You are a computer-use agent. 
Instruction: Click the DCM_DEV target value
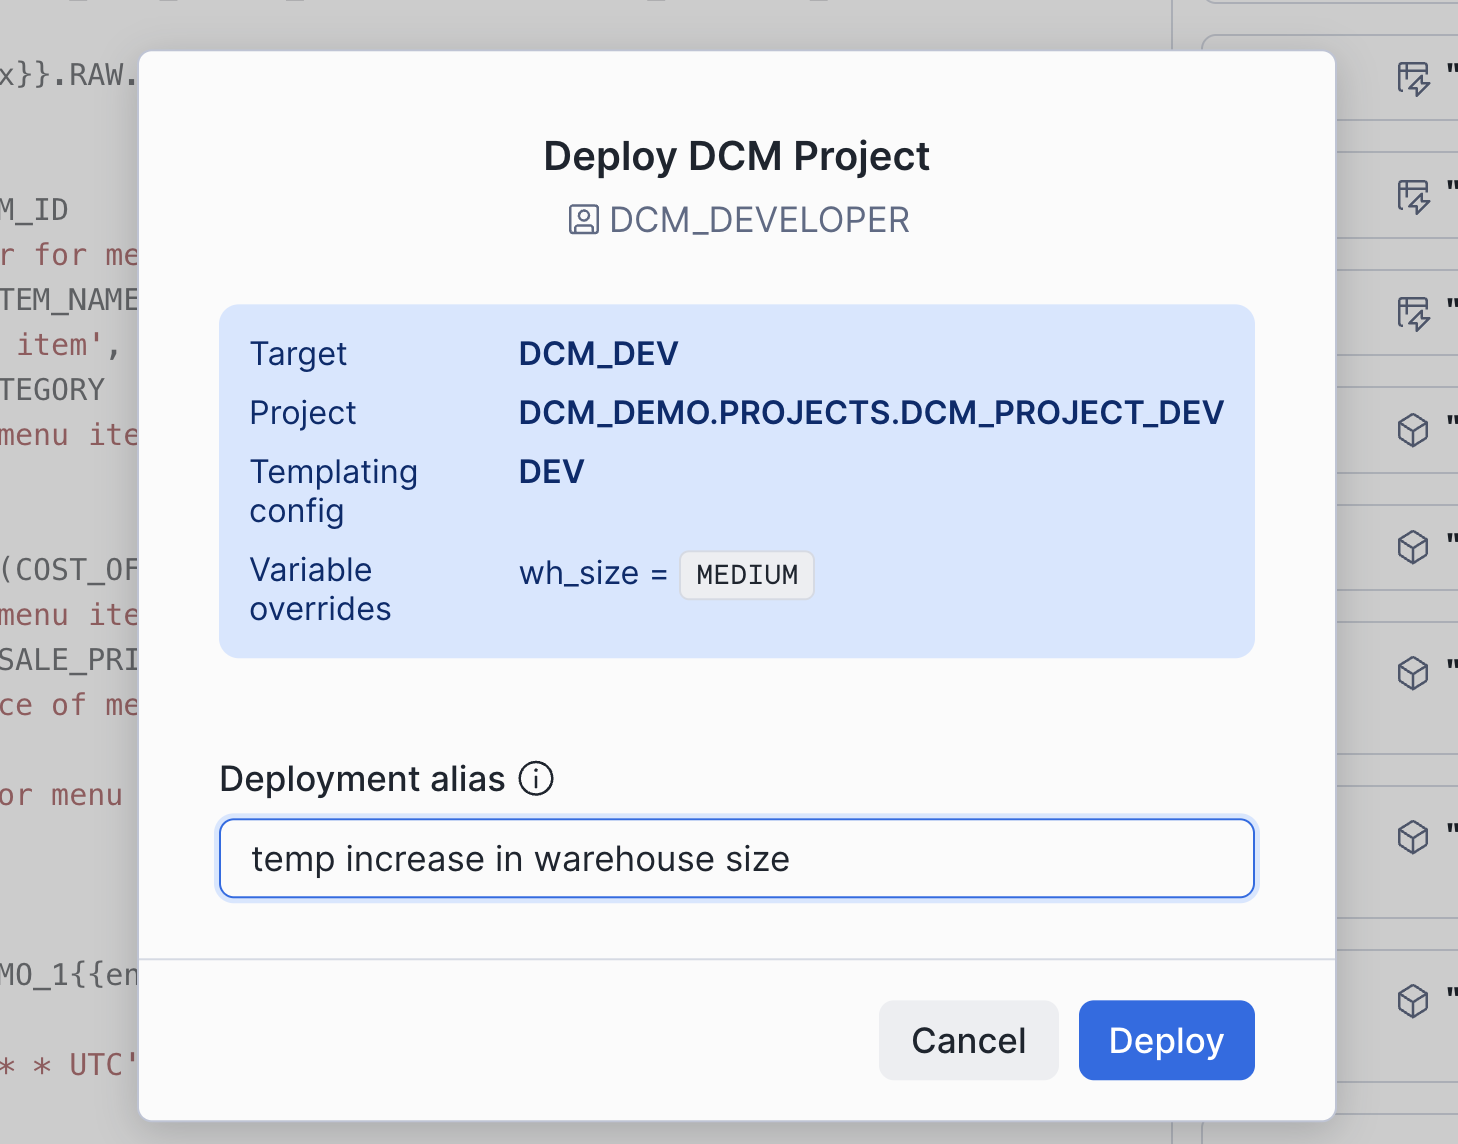click(x=598, y=353)
